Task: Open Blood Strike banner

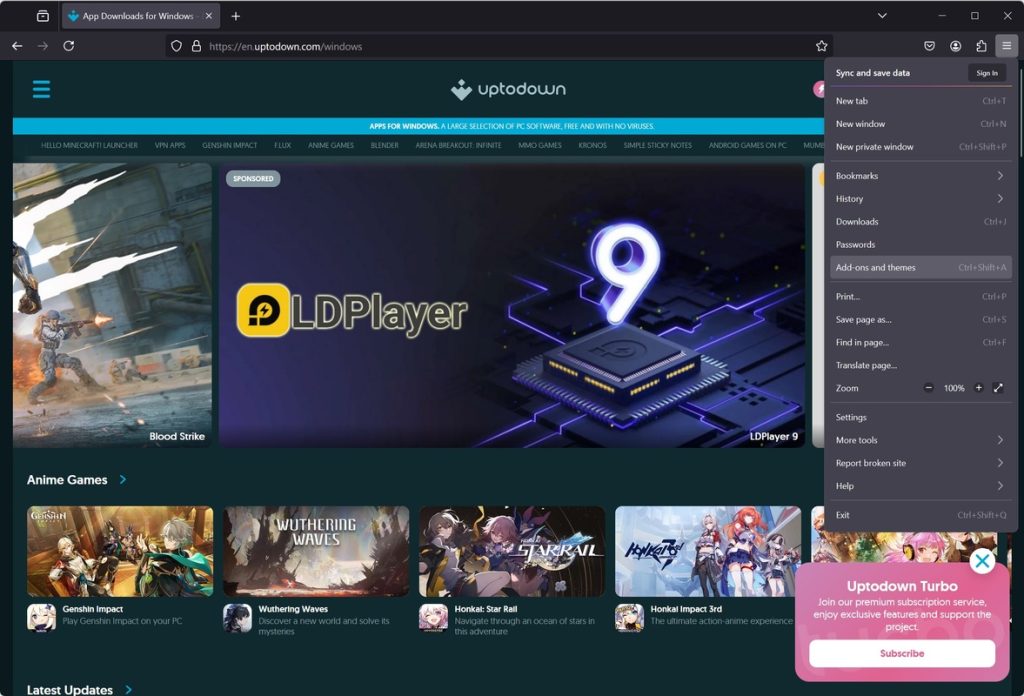Action: [x=112, y=305]
